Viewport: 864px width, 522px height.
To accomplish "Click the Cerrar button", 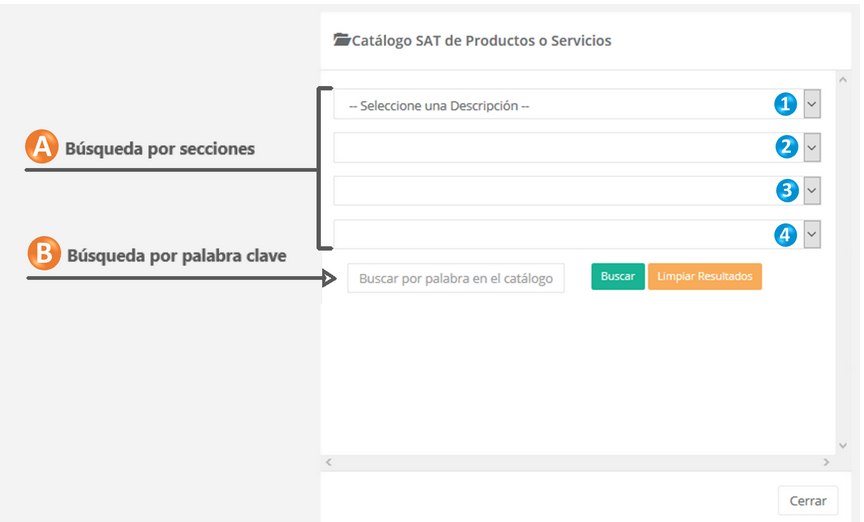I will click(x=807, y=501).
